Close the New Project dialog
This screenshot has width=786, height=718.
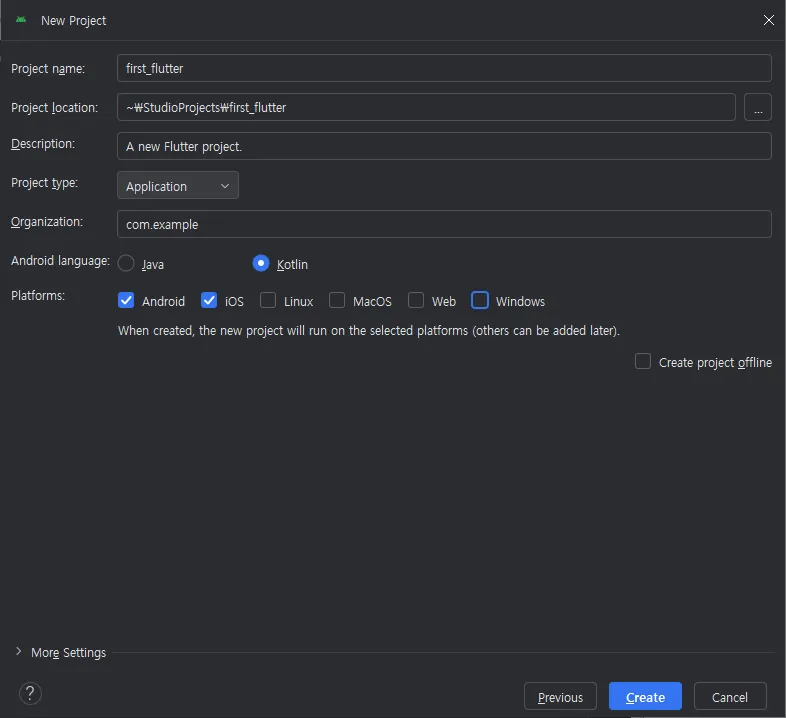pyautogui.click(x=768, y=20)
